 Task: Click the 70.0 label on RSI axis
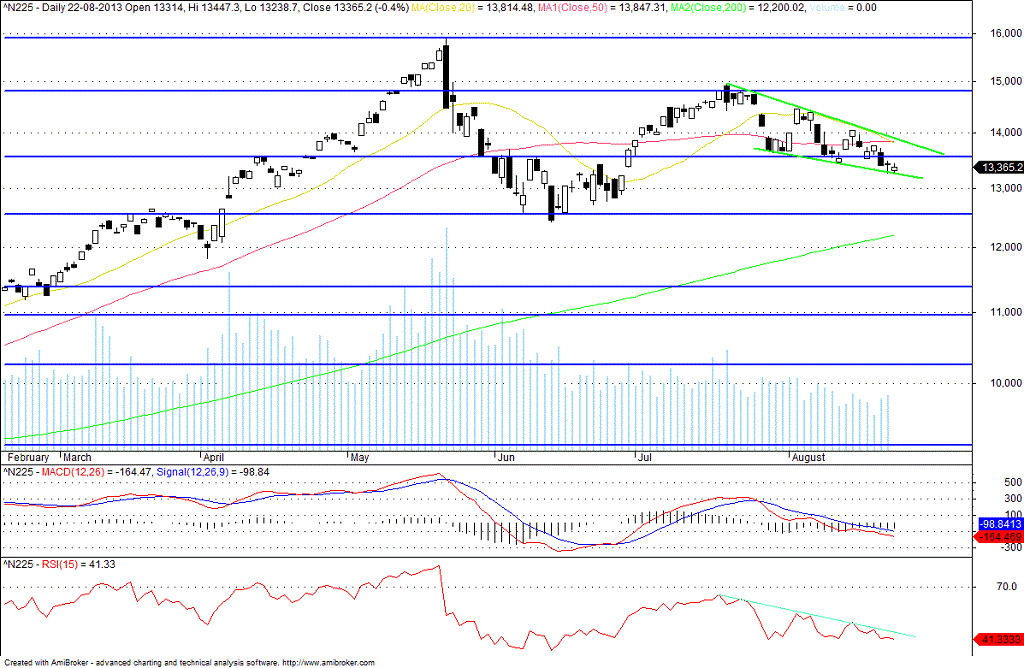coord(1007,587)
